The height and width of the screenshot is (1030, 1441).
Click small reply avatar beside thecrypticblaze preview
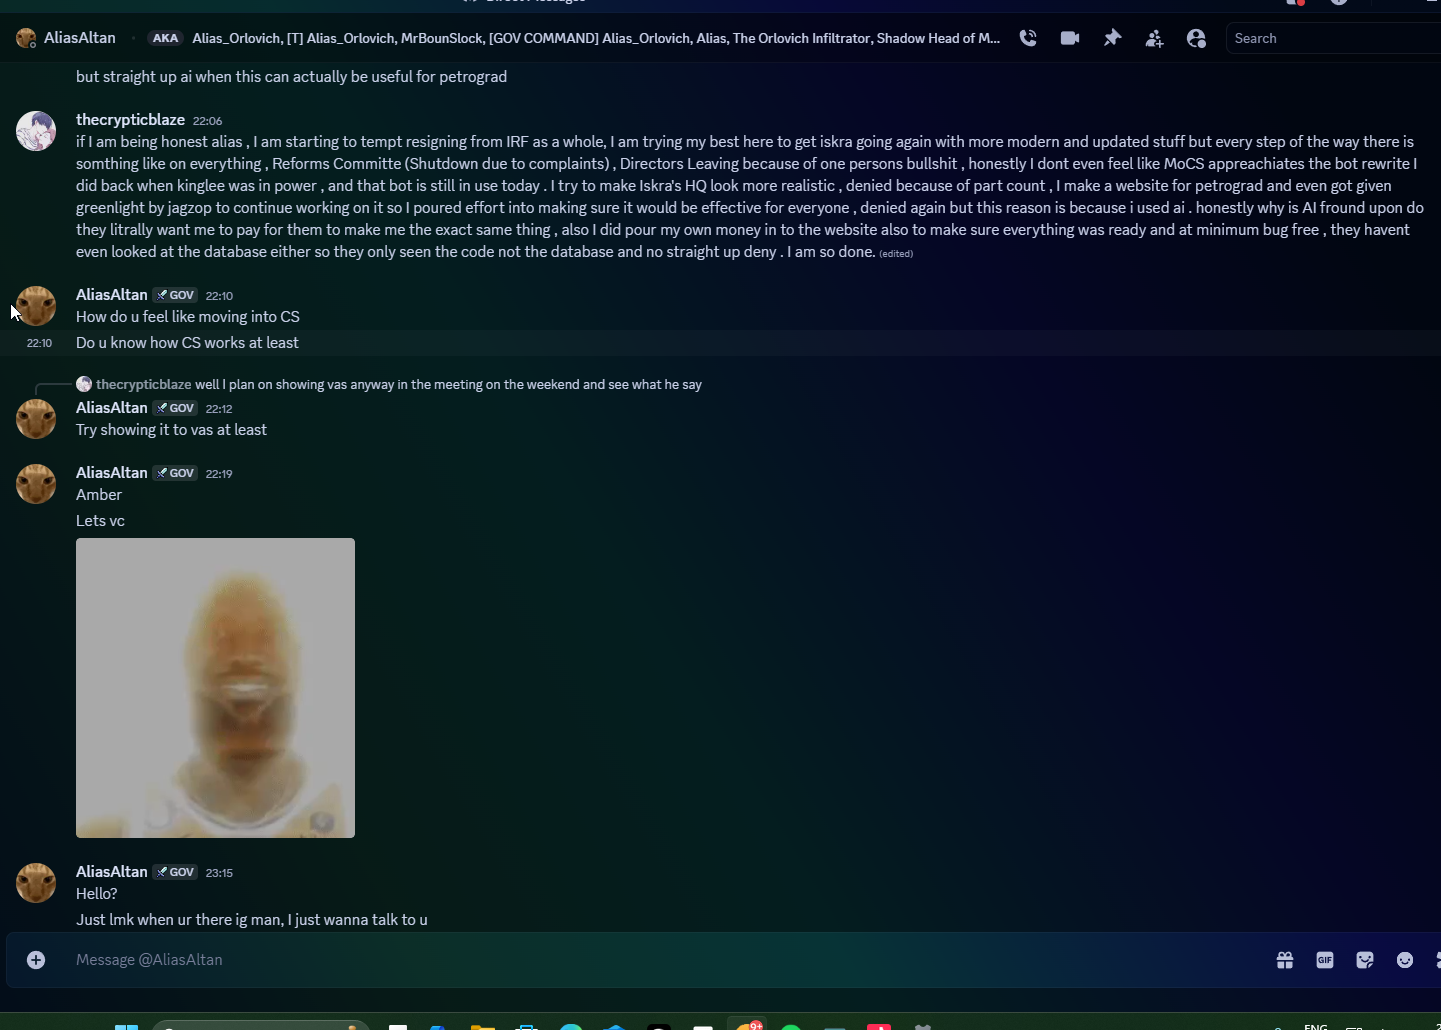(84, 384)
